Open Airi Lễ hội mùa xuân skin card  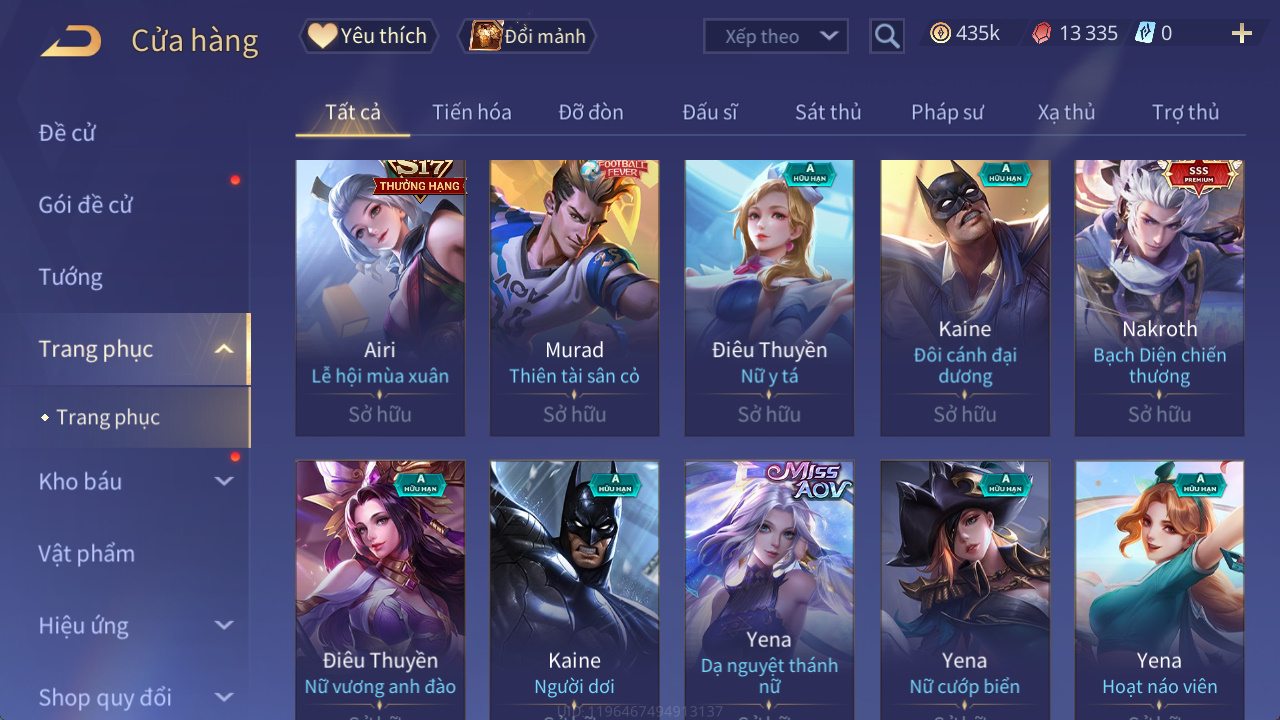(380, 298)
